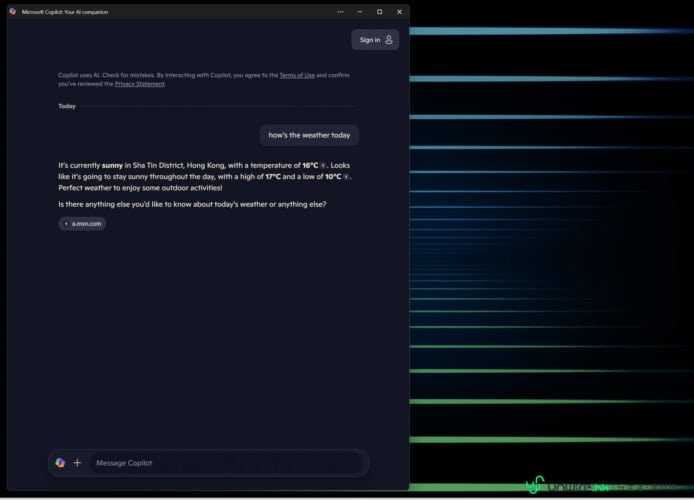Image resolution: width=694 pixels, height=500 pixels.
Task: Click the "how's the weather today" message bubble
Action: click(309, 135)
